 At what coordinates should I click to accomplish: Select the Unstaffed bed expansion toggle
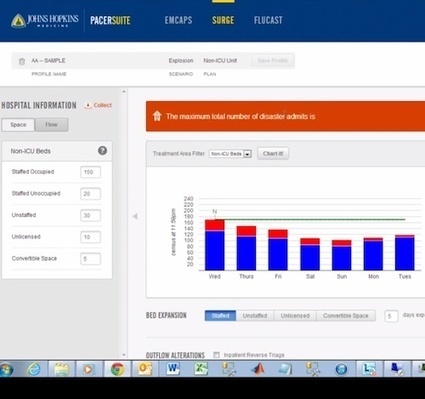click(x=255, y=316)
